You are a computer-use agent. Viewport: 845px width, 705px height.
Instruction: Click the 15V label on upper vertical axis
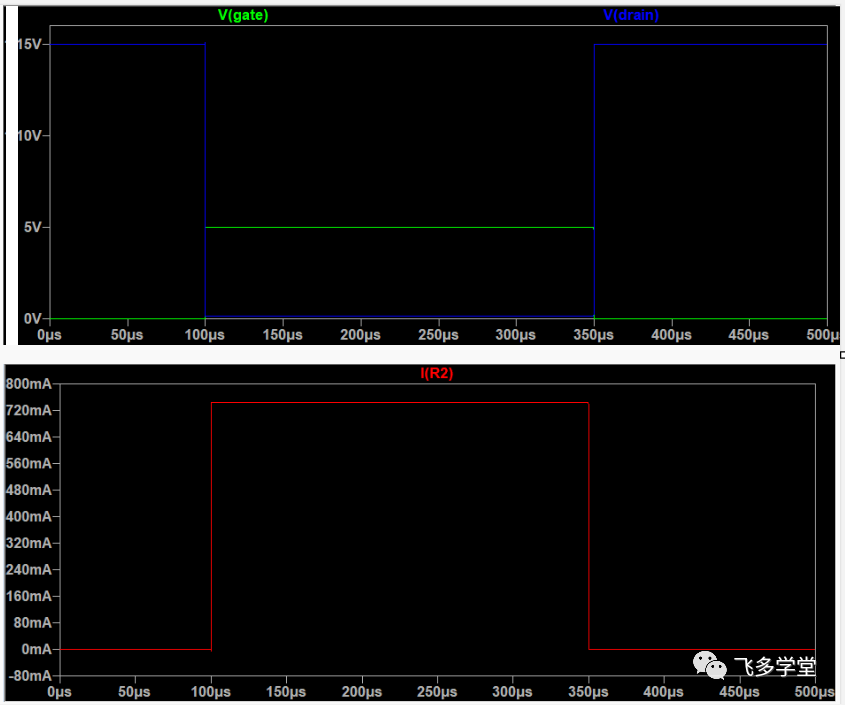point(24,45)
